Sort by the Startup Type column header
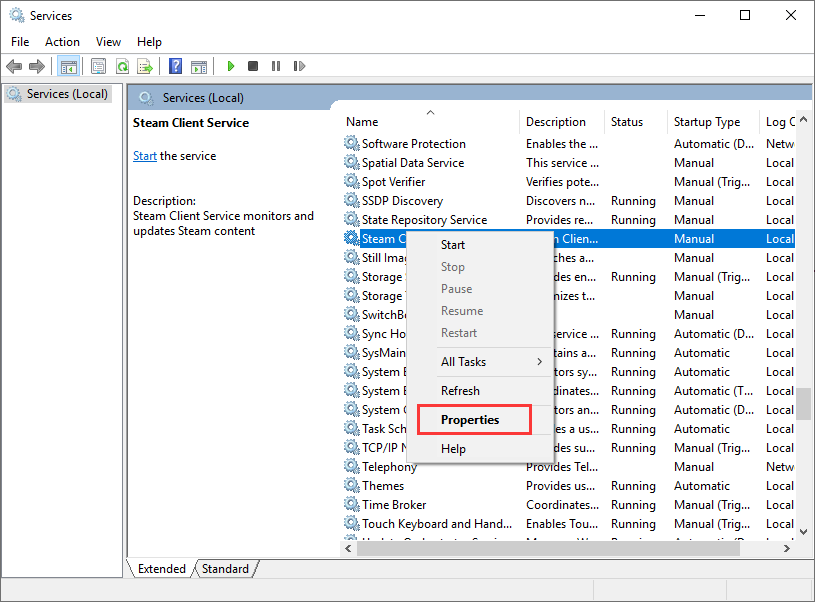Image resolution: width=815 pixels, height=602 pixels. pos(713,122)
